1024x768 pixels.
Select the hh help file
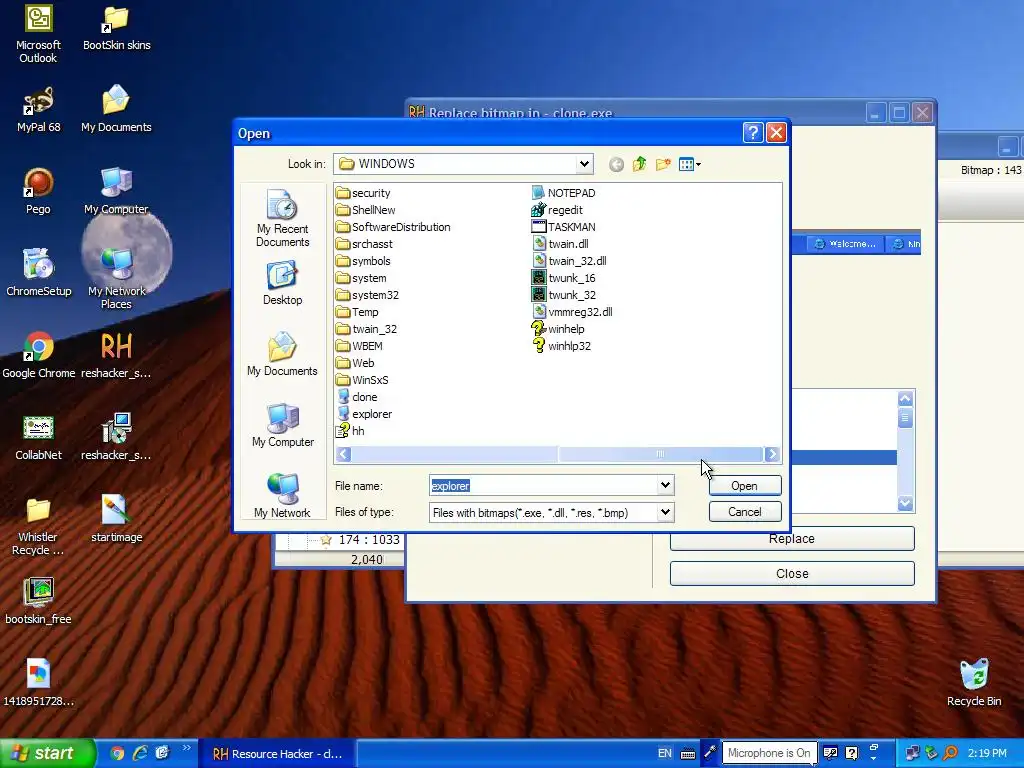tap(350, 430)
